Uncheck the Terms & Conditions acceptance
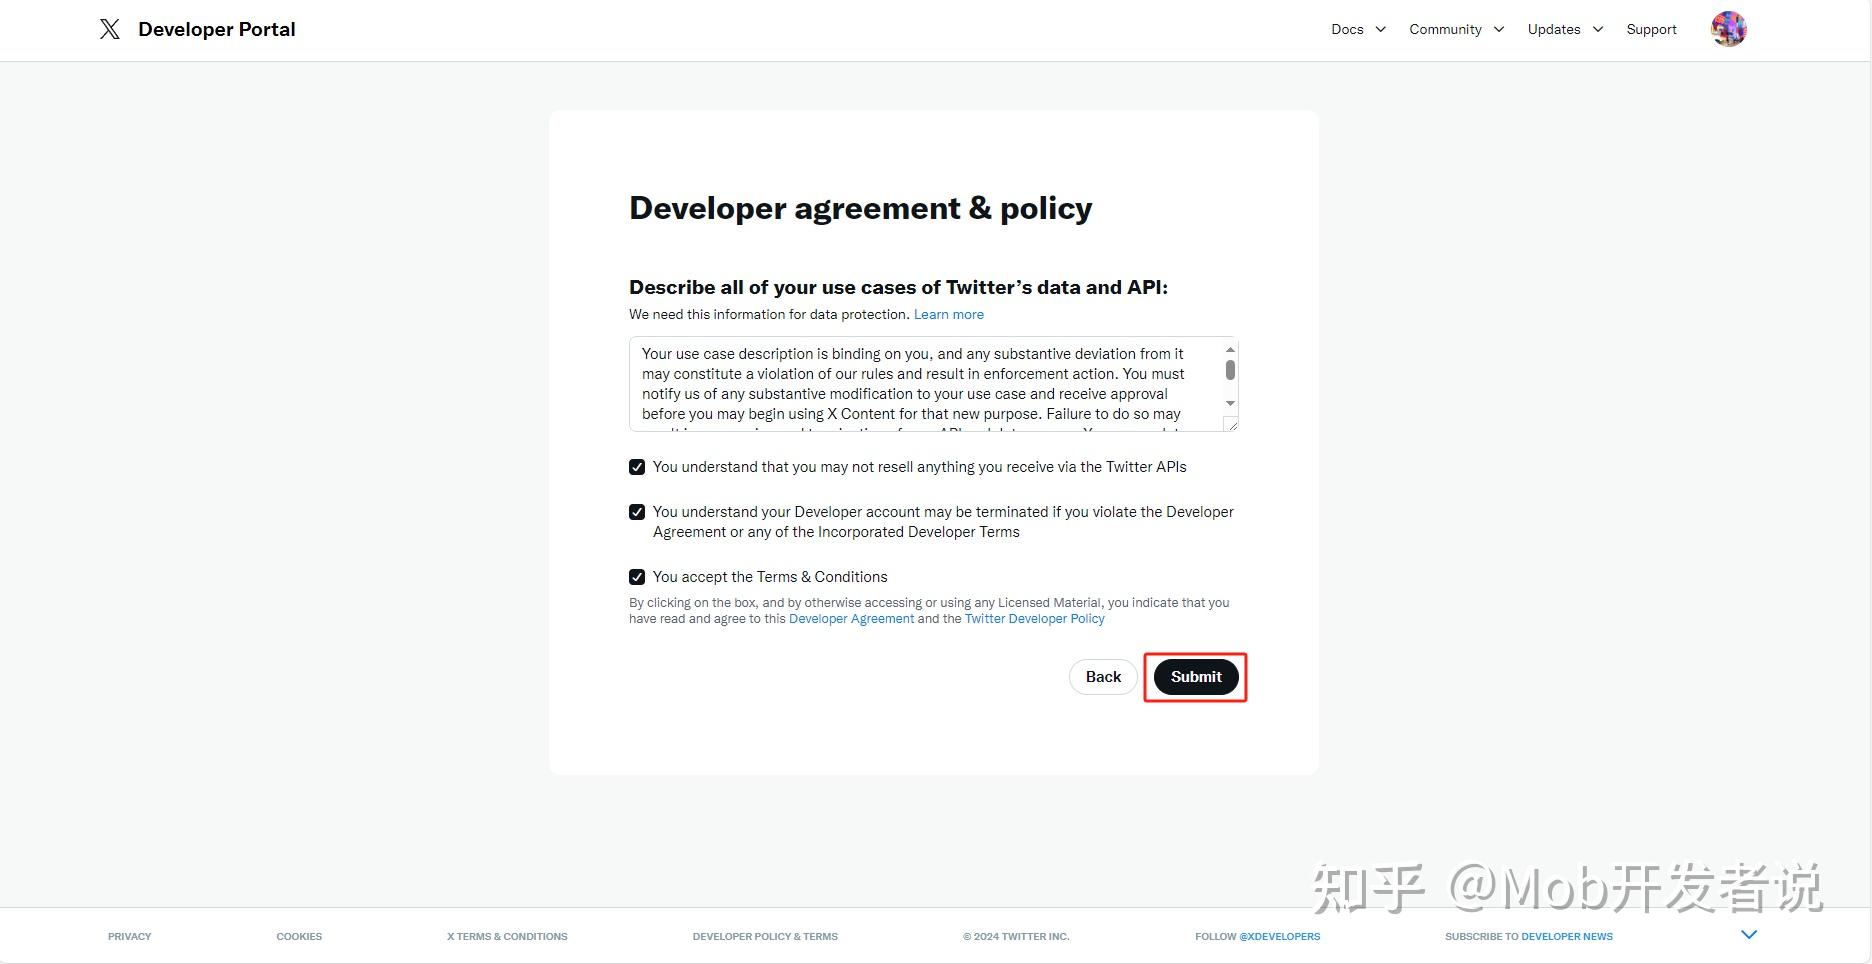1872x964 pixels. tap(637, 576)
